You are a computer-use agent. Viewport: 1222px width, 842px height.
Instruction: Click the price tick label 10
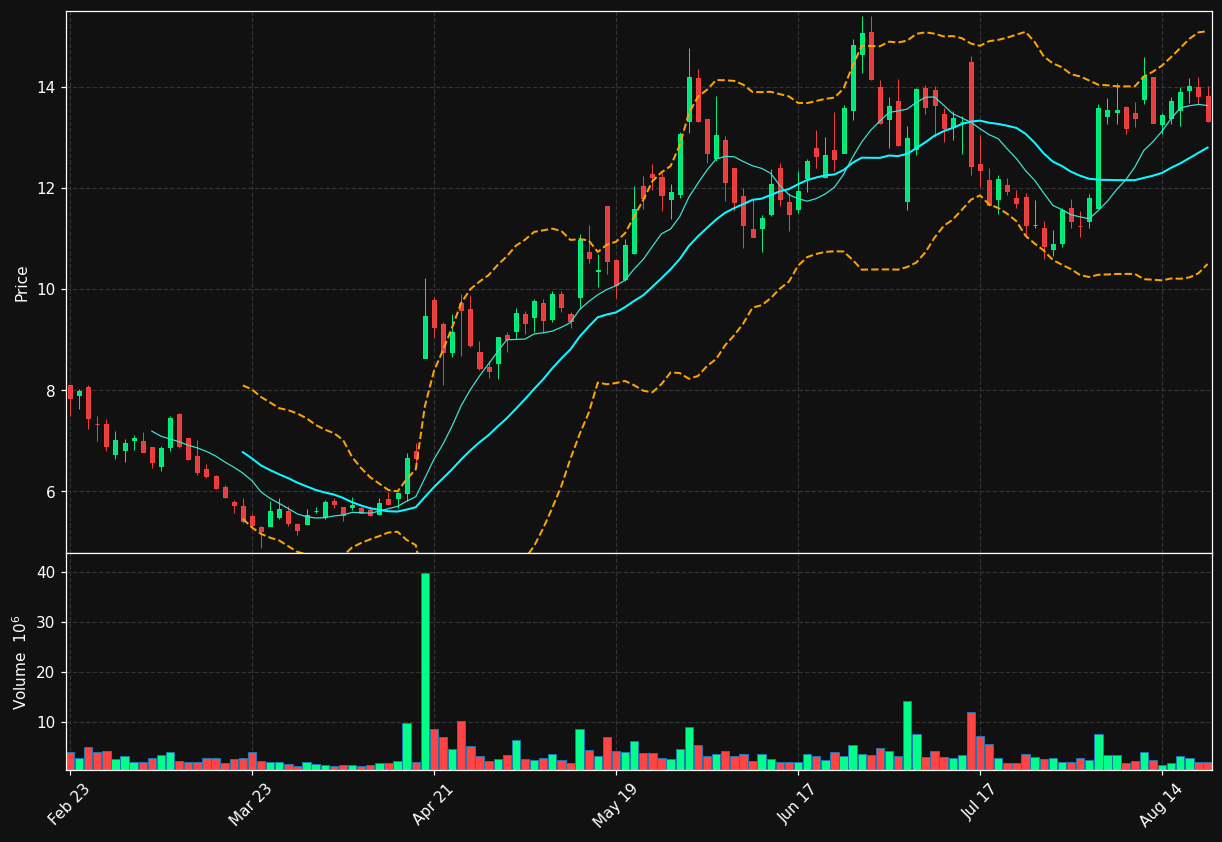tap(48, 290)
